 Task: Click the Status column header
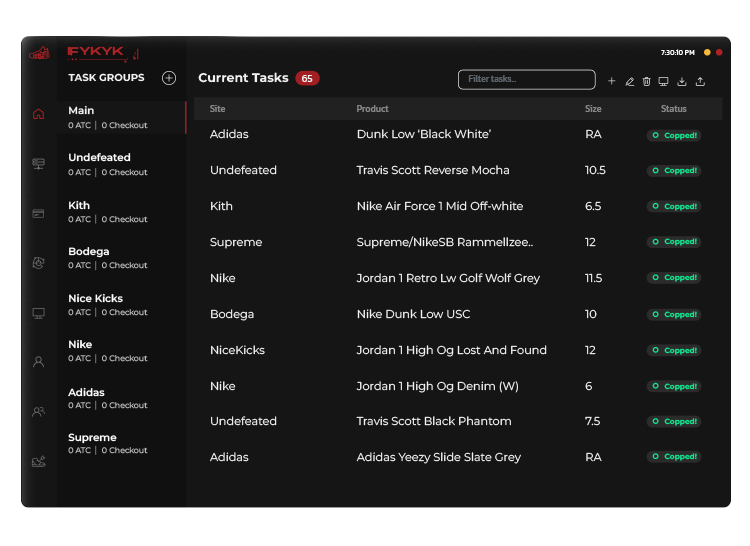click(x=673, y=108)
